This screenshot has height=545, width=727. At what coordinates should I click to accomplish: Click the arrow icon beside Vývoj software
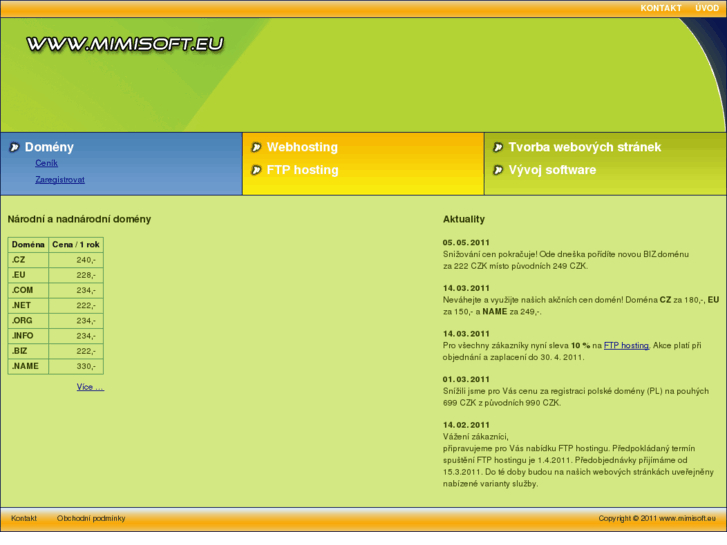pos(498,170)
